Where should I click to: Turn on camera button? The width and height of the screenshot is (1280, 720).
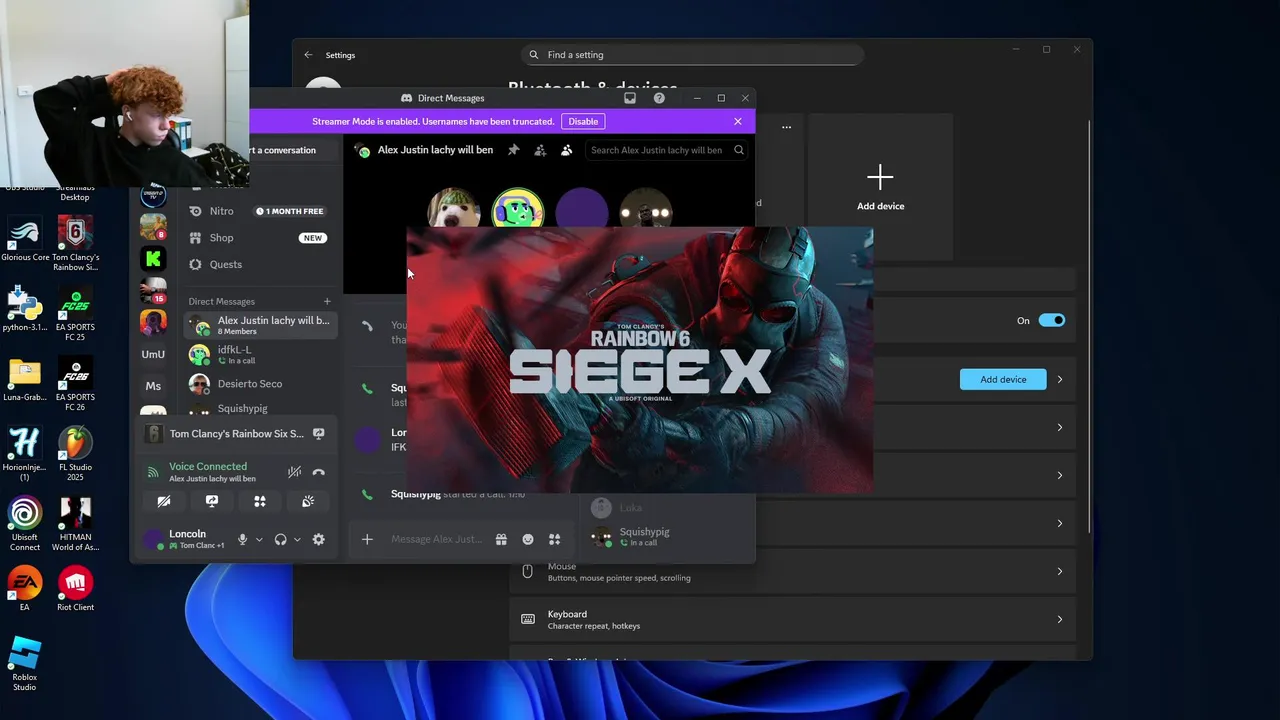pyautogui.click(x=164, y=501)
